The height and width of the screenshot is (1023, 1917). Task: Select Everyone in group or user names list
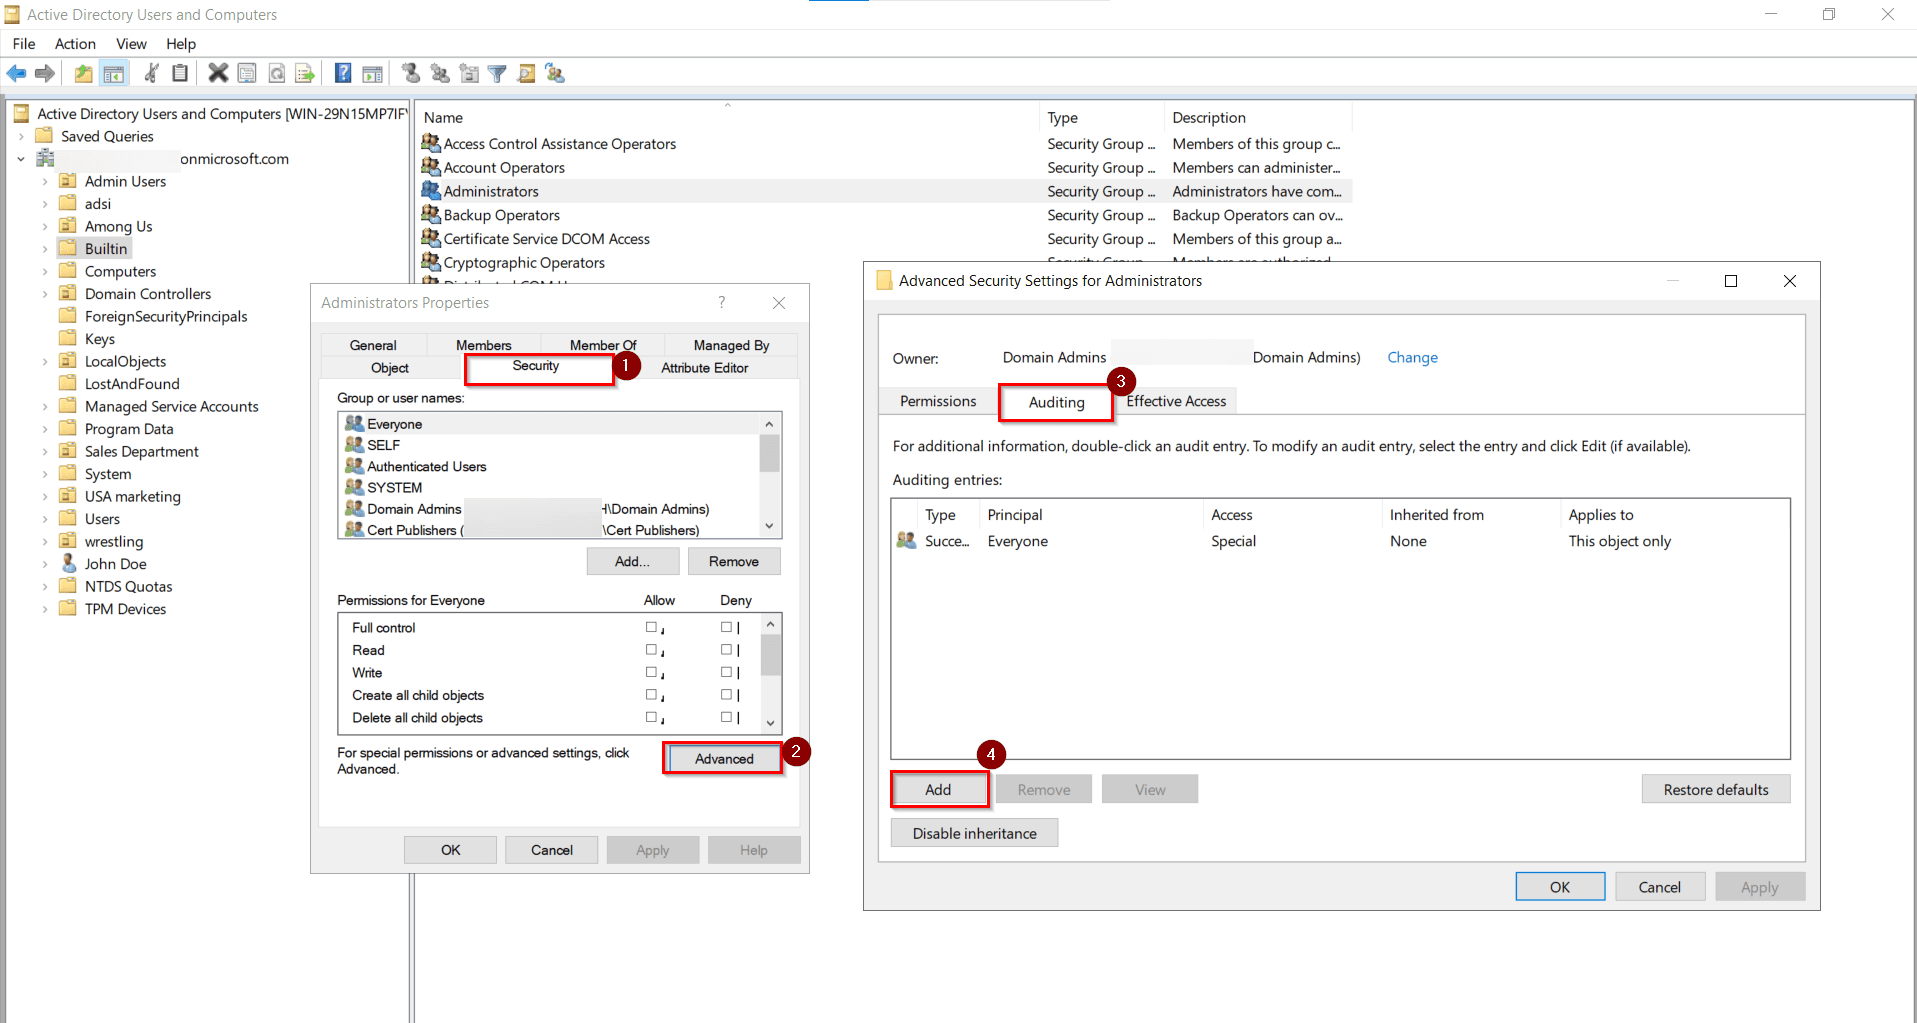click(394, 423)
